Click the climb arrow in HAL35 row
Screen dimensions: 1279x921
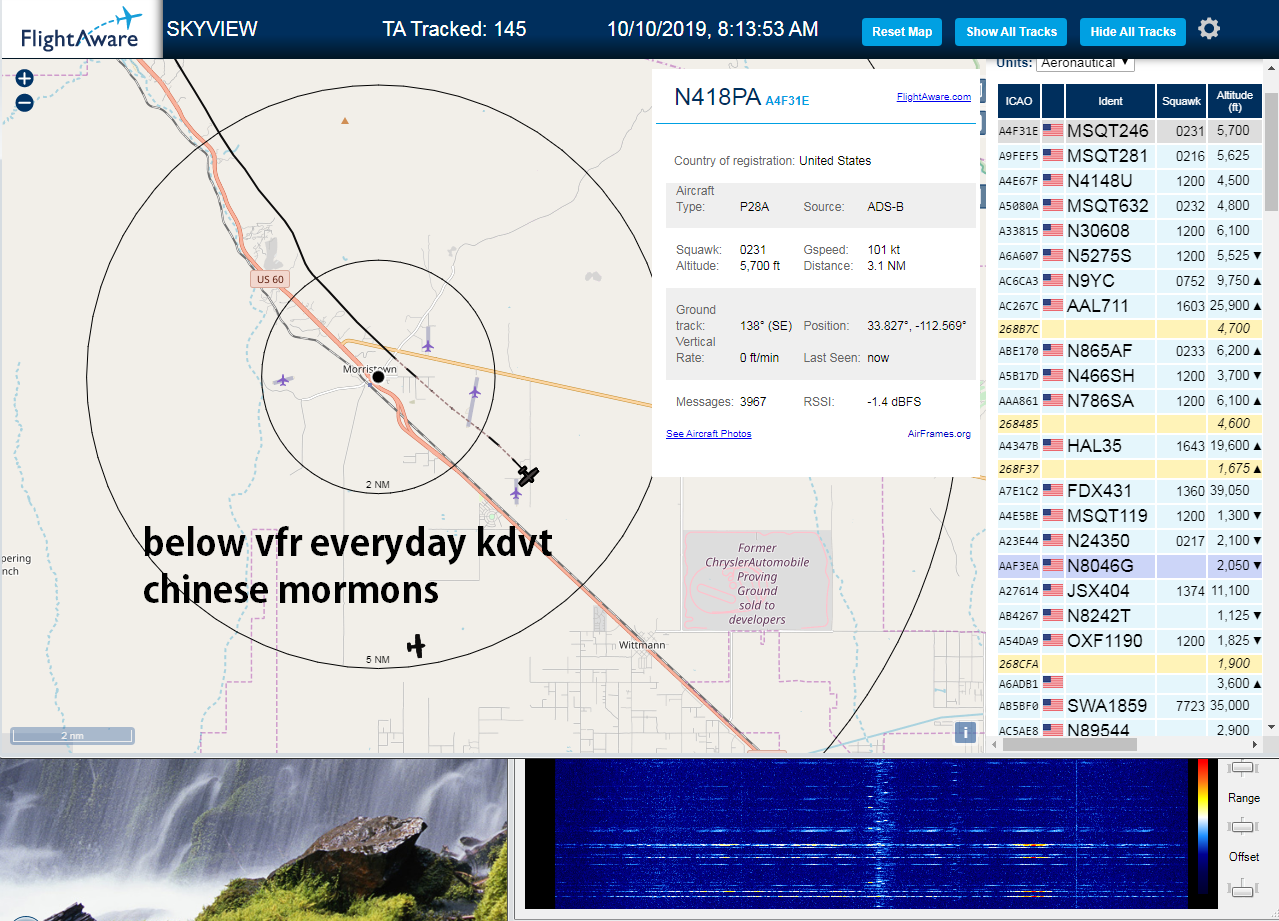(1257, 446)
